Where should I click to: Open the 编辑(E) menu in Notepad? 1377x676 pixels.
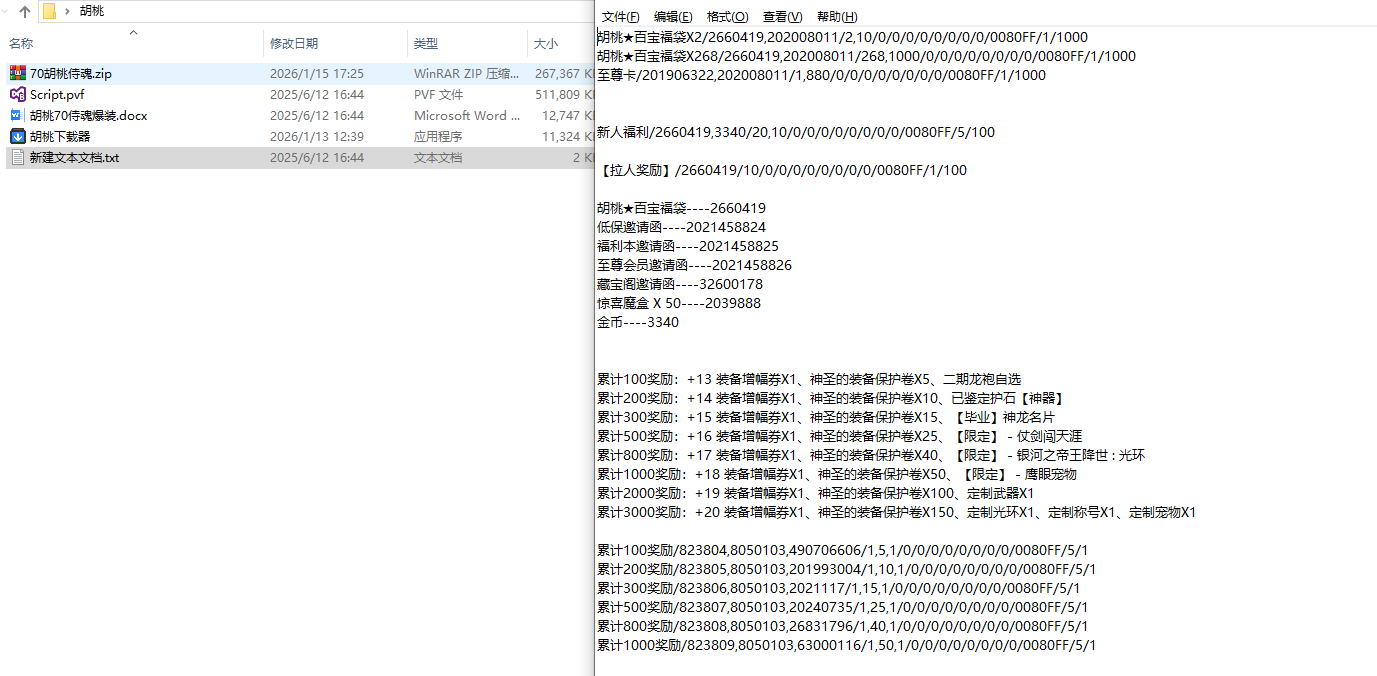pyautogui.click(x=673, y=16)
